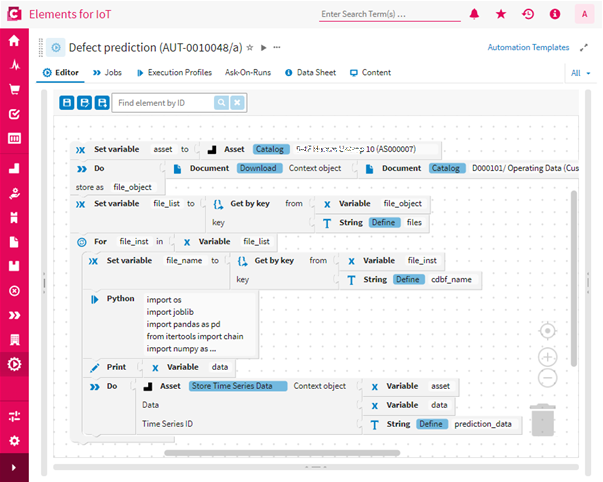Open the history clock icon
The image size is (603, 482).
tap(528, 14)
